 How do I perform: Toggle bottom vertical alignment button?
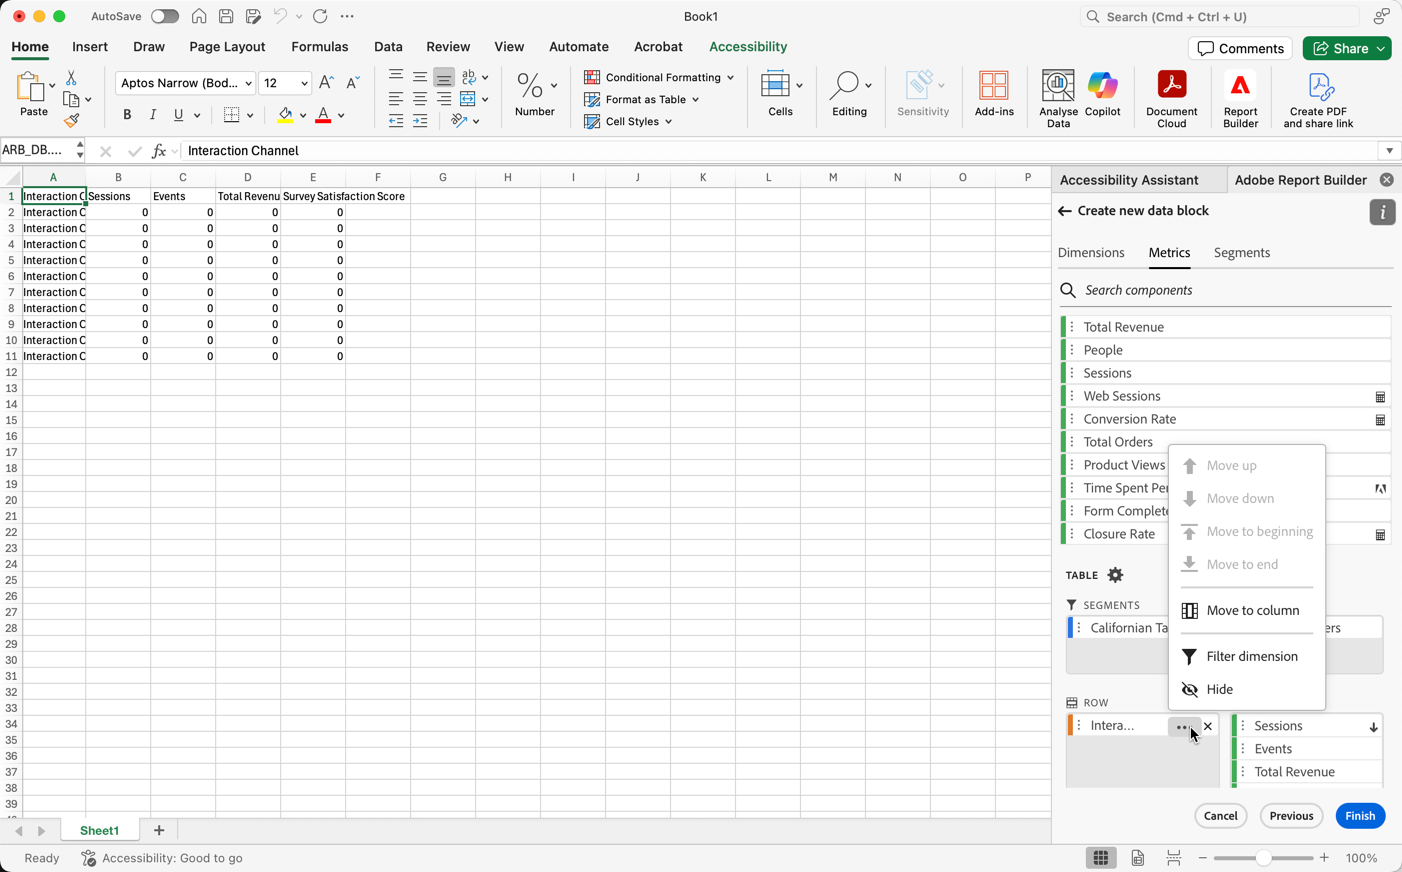(444, 77)
